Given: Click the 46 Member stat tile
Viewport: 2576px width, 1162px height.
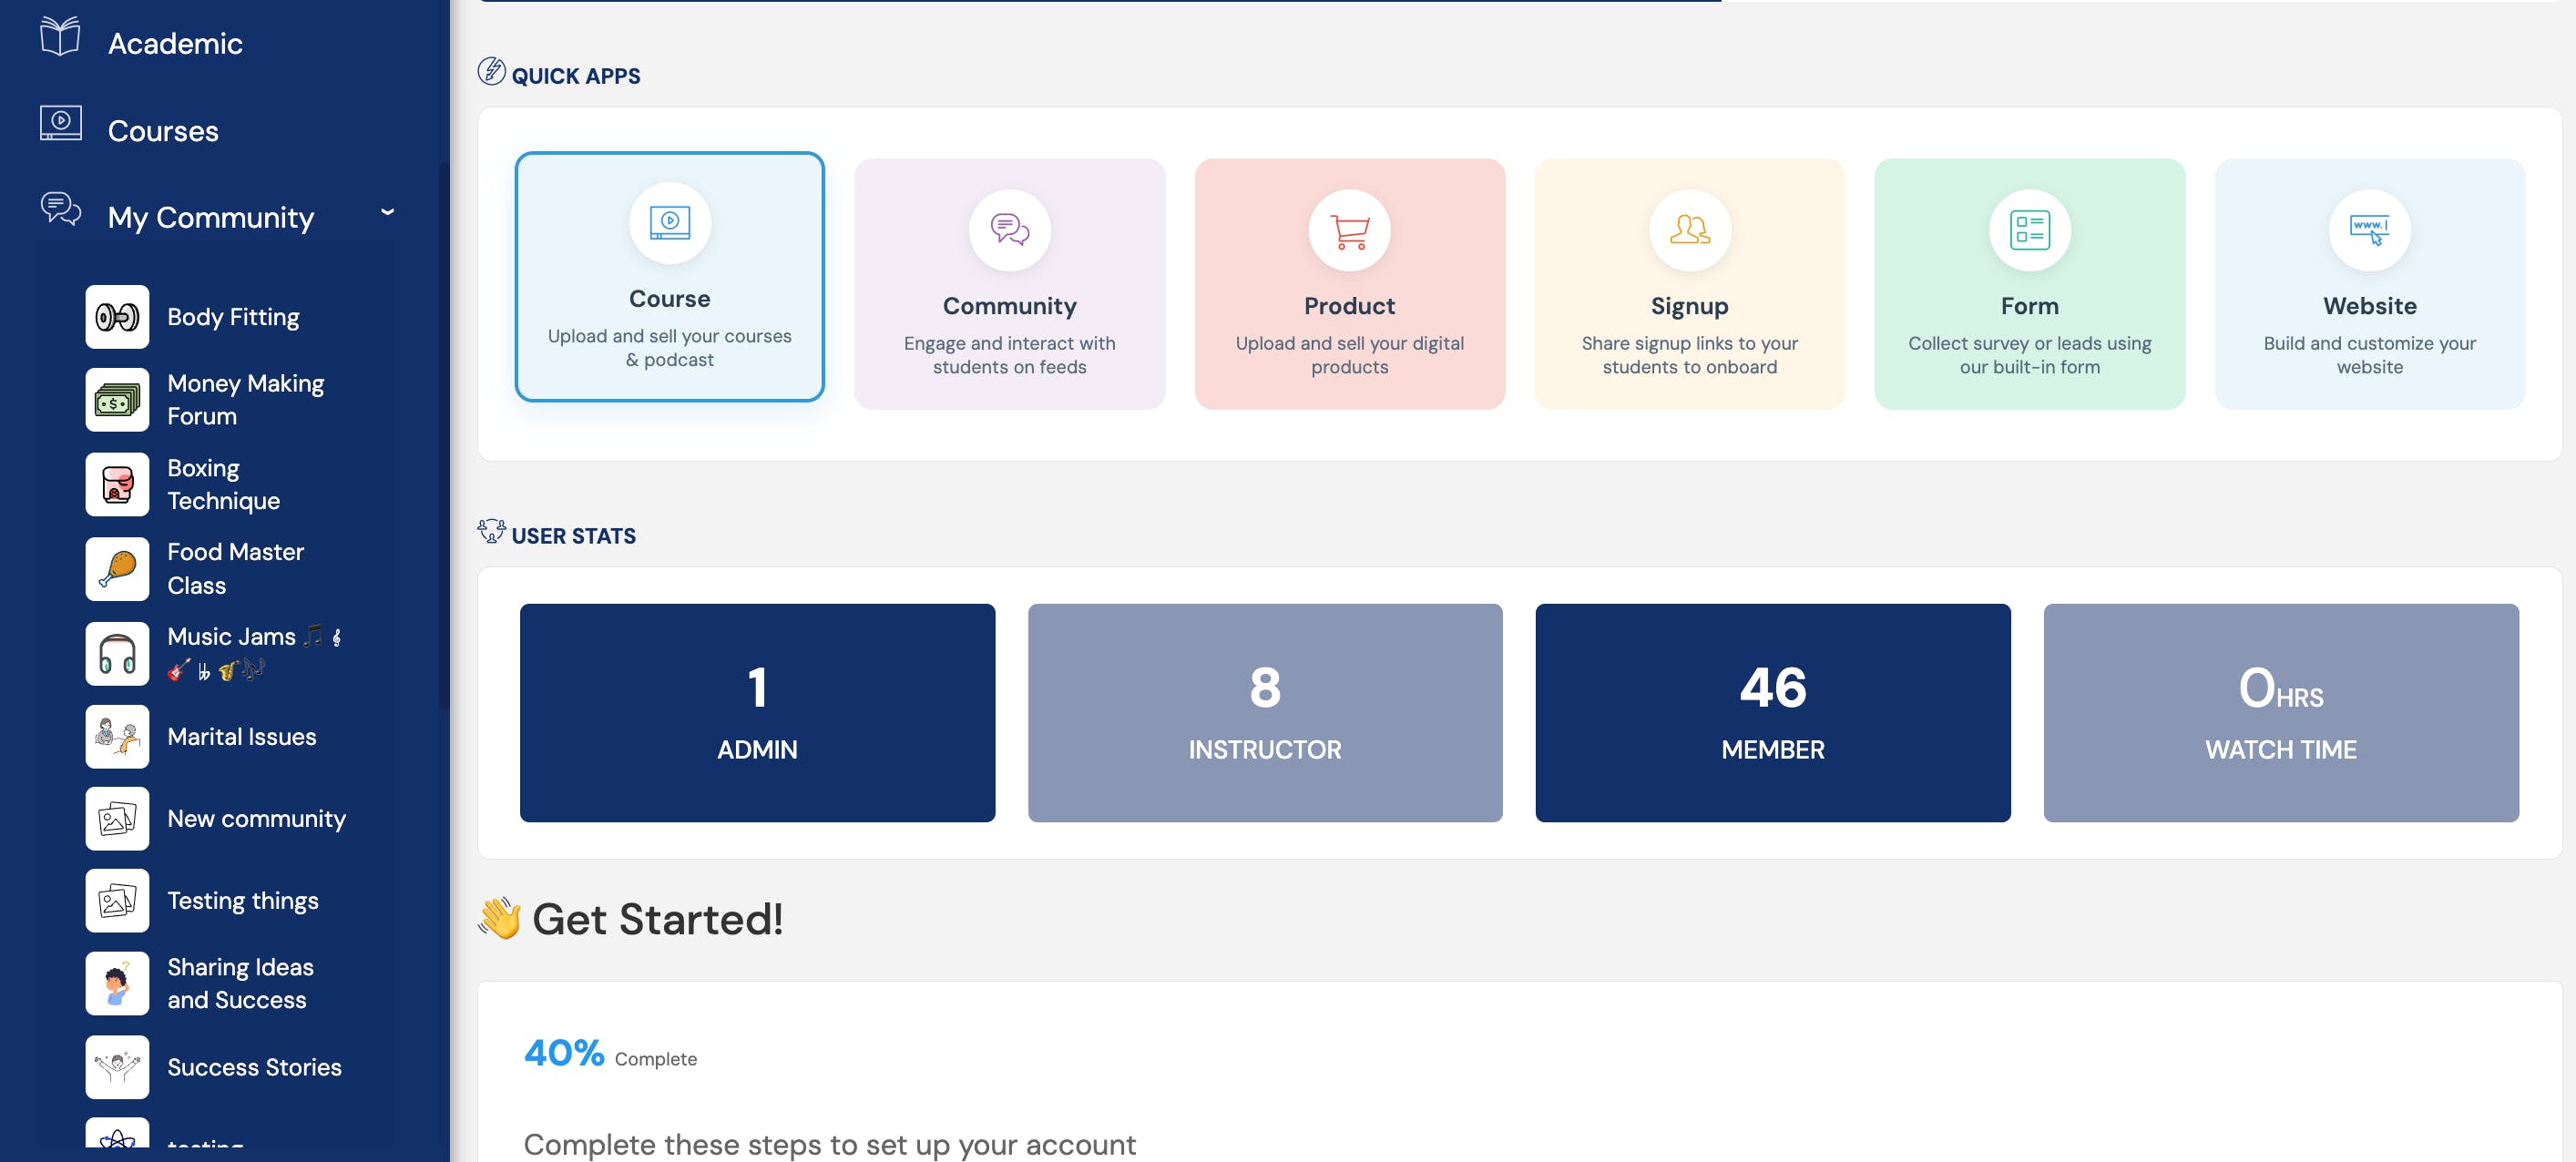Looking at the screenshot, I should click(1772, 713).
